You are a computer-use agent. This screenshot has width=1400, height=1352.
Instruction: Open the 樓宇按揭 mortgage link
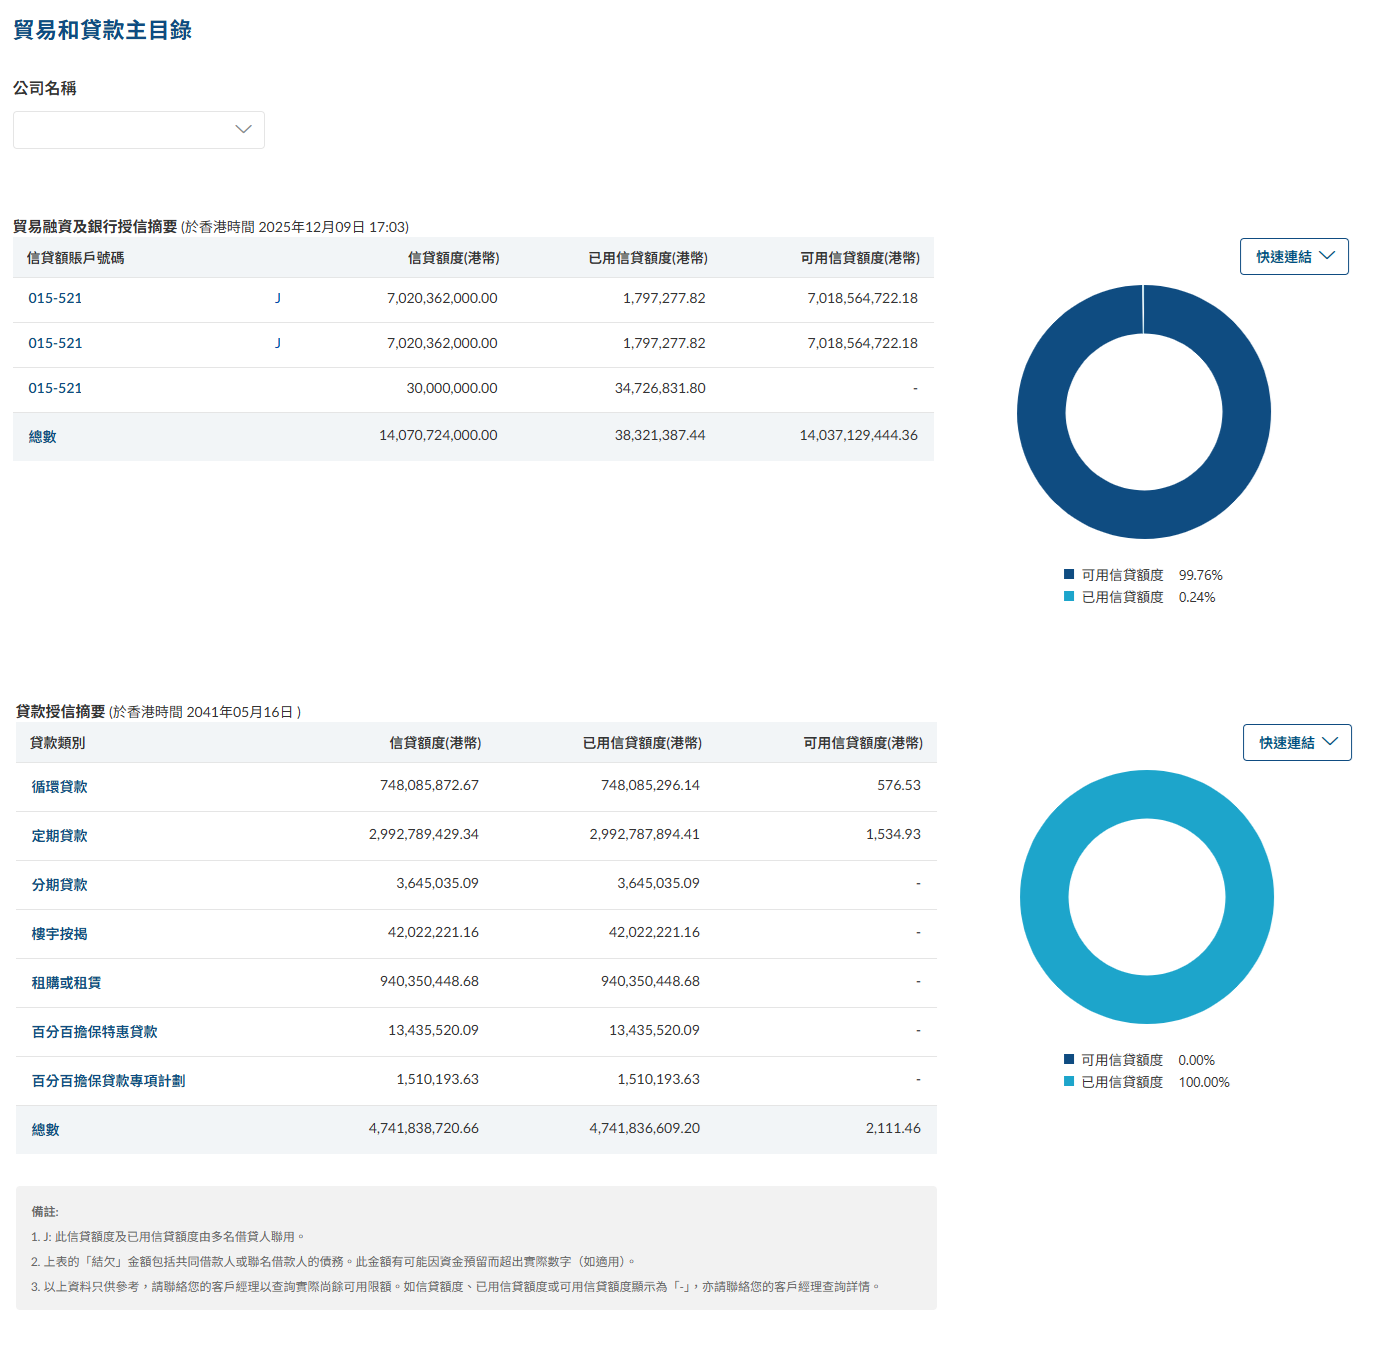pyautogui.click(x=59, y=934)
